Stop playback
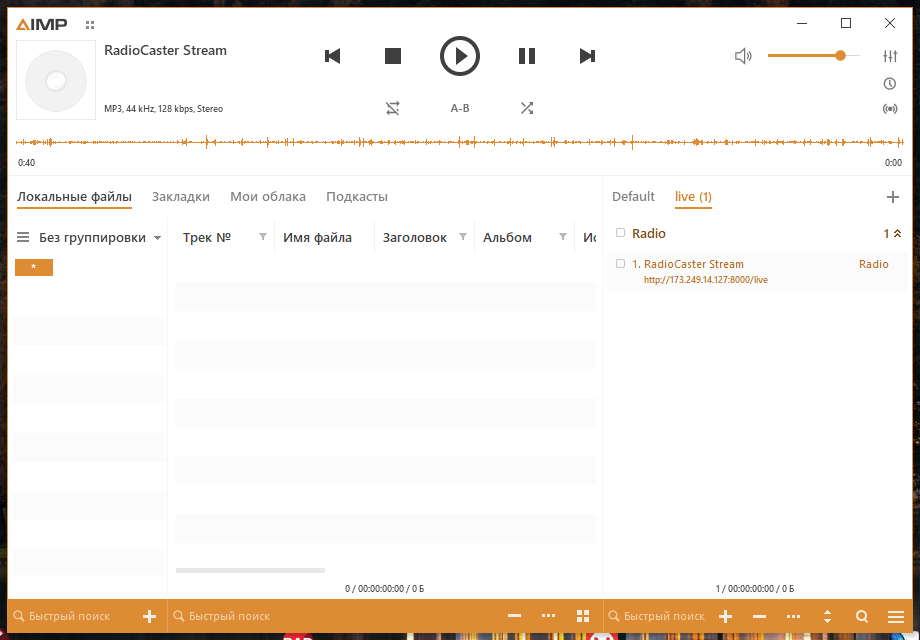This screenshot has width=920, height=640. [x=393, y=56]
